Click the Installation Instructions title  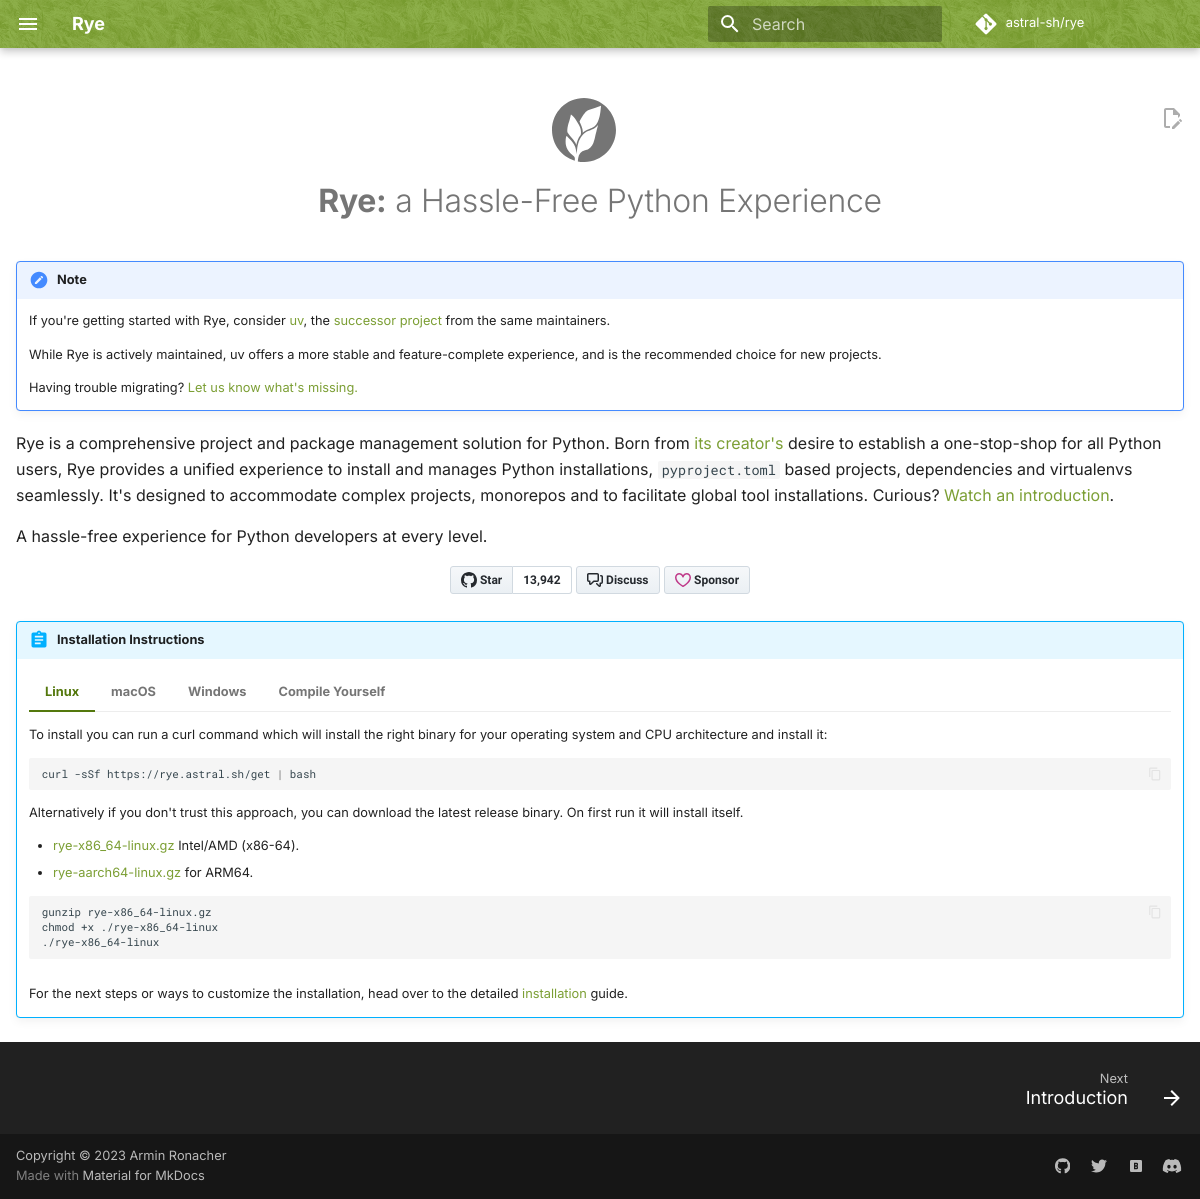point(130,640)
